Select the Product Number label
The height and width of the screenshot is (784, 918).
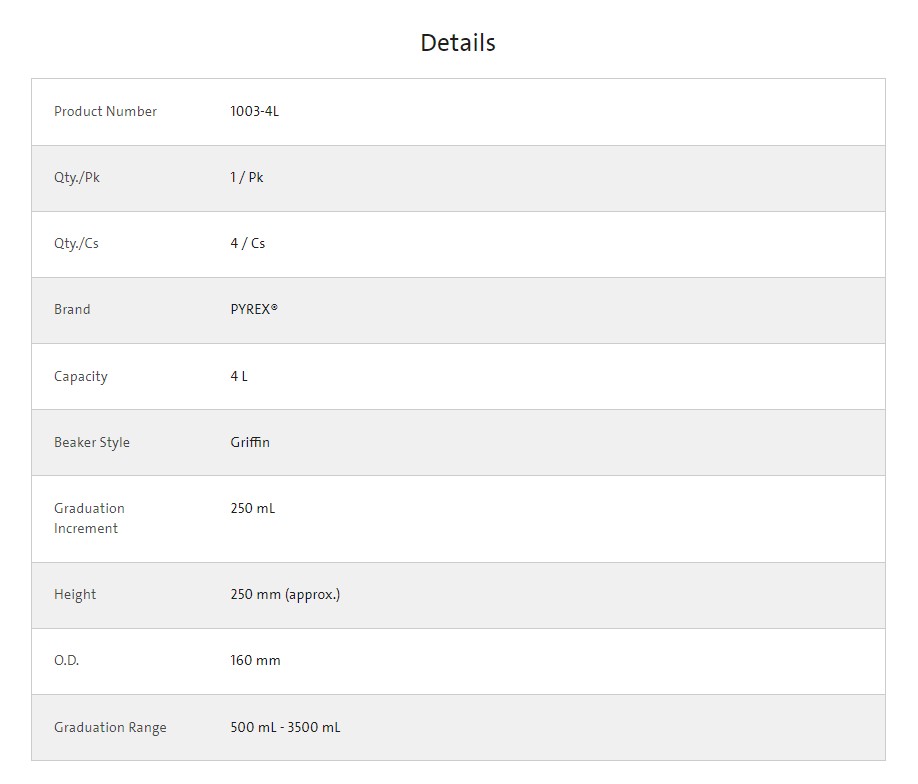tap(105, 112)
